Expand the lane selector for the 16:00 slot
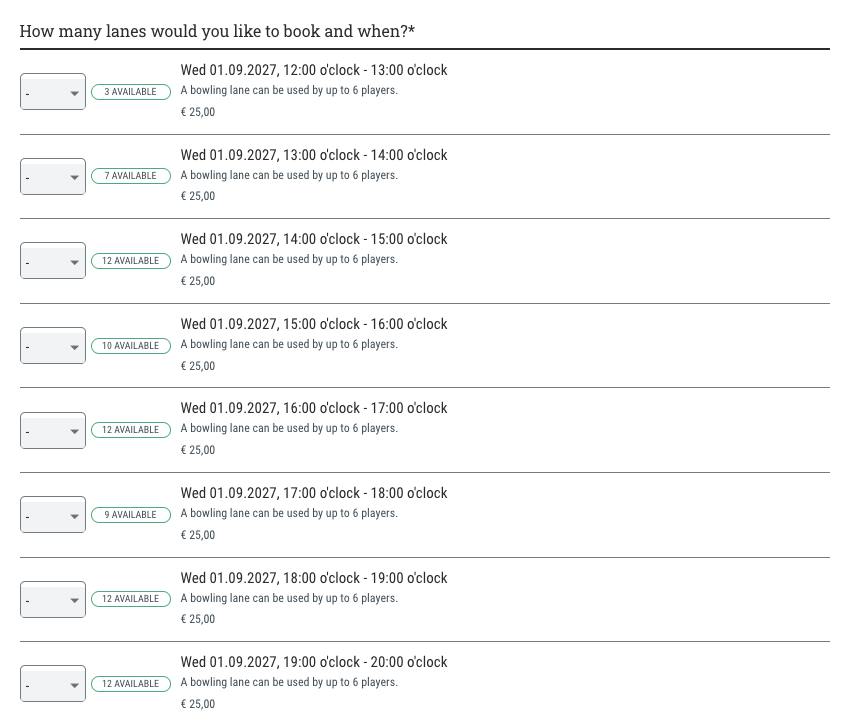 (x=52, y=430)
